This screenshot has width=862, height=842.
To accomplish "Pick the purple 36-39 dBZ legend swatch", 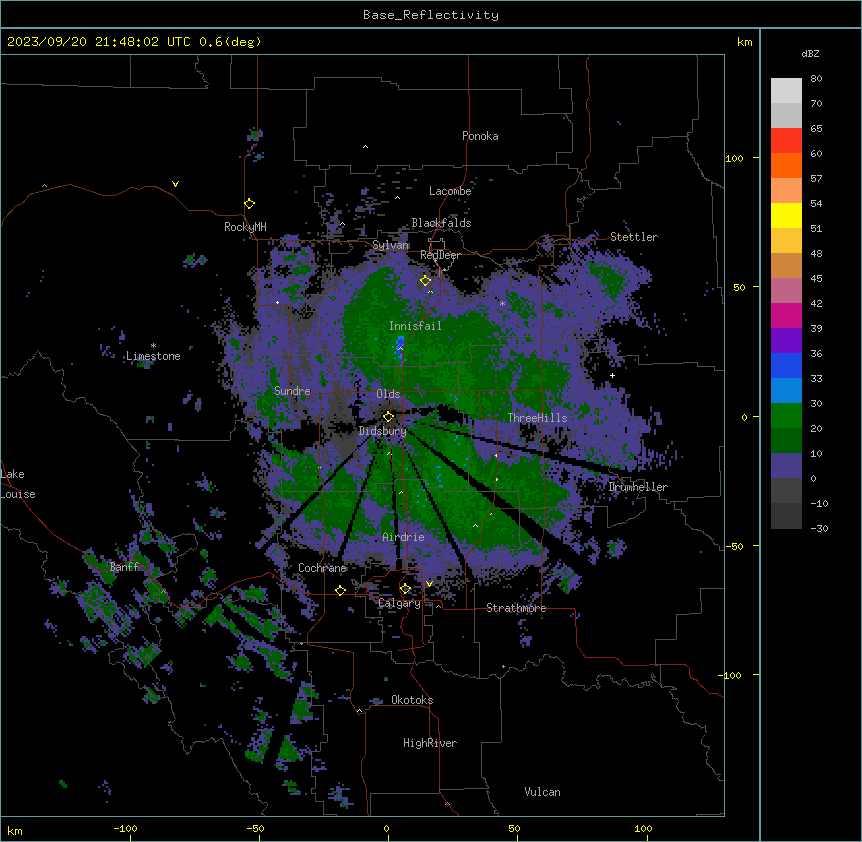I will [x=786, y=341].
